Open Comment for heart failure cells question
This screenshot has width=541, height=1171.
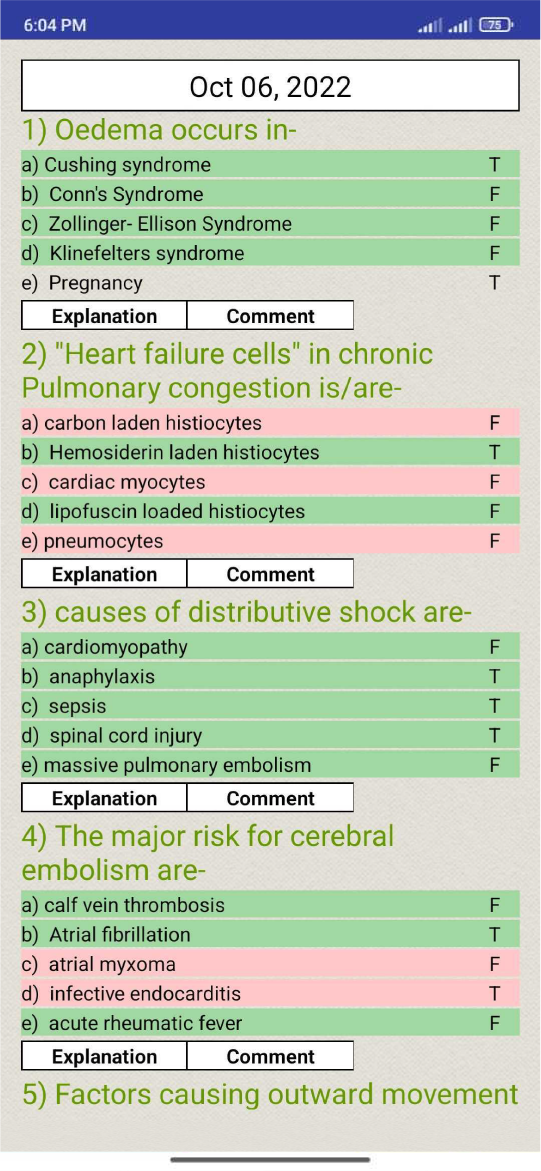click(270, 574)
